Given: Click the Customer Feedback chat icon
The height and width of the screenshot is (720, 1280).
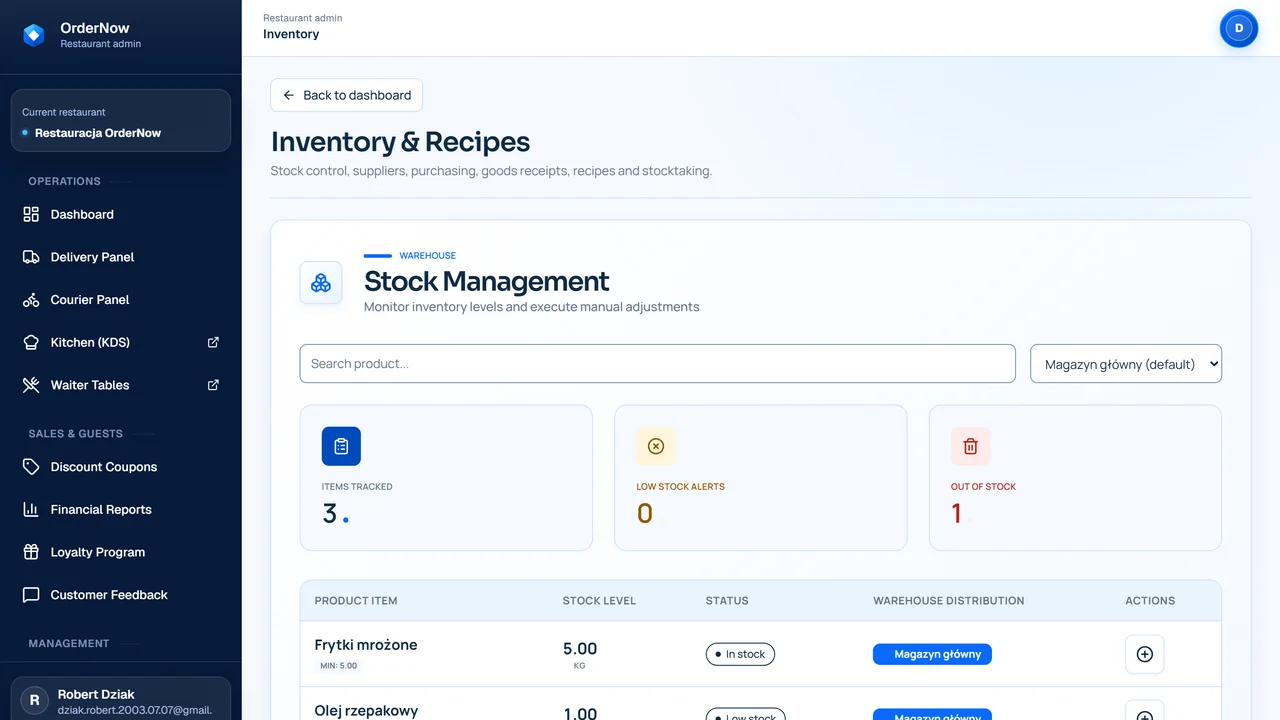Looking at the screenshot, I should (31, 595).
